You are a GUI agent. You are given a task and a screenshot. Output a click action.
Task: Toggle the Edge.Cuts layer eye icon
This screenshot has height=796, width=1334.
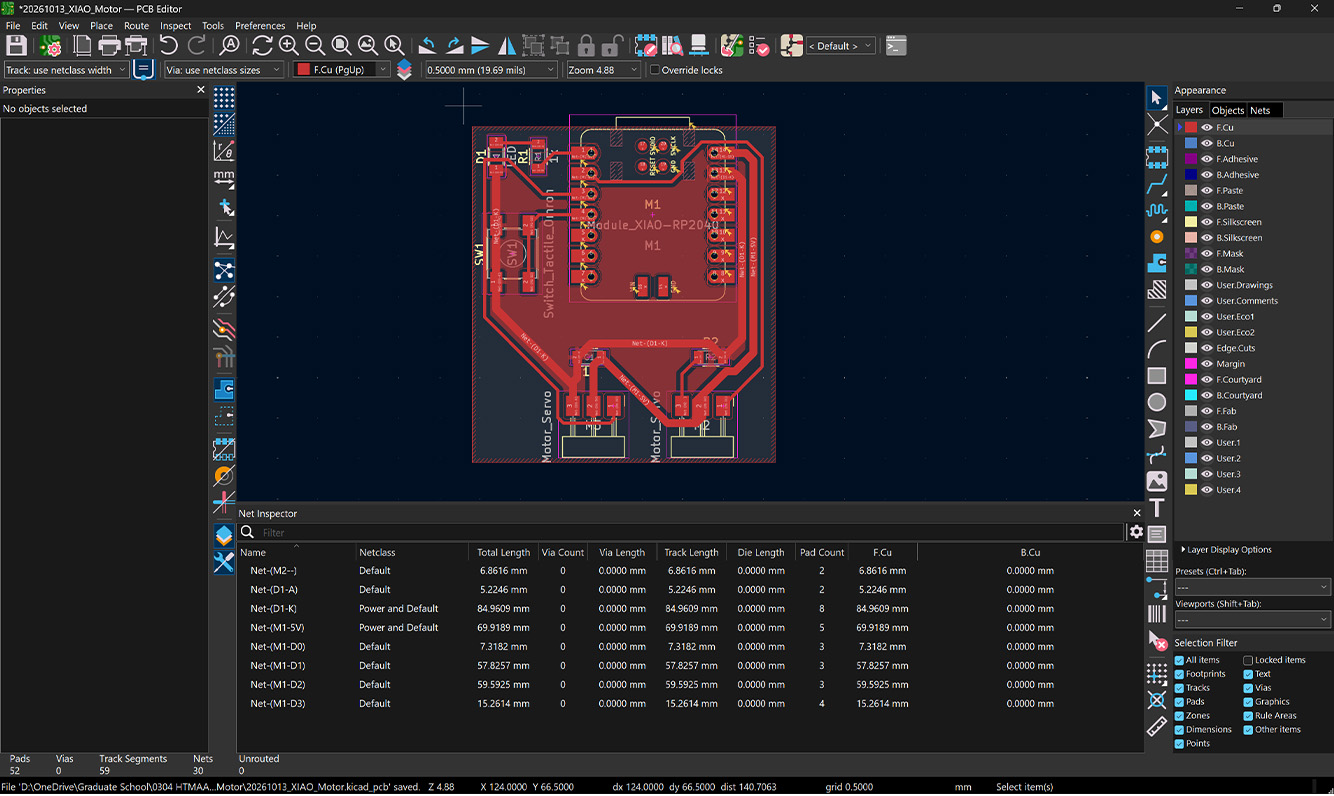tap(1206, 348)
